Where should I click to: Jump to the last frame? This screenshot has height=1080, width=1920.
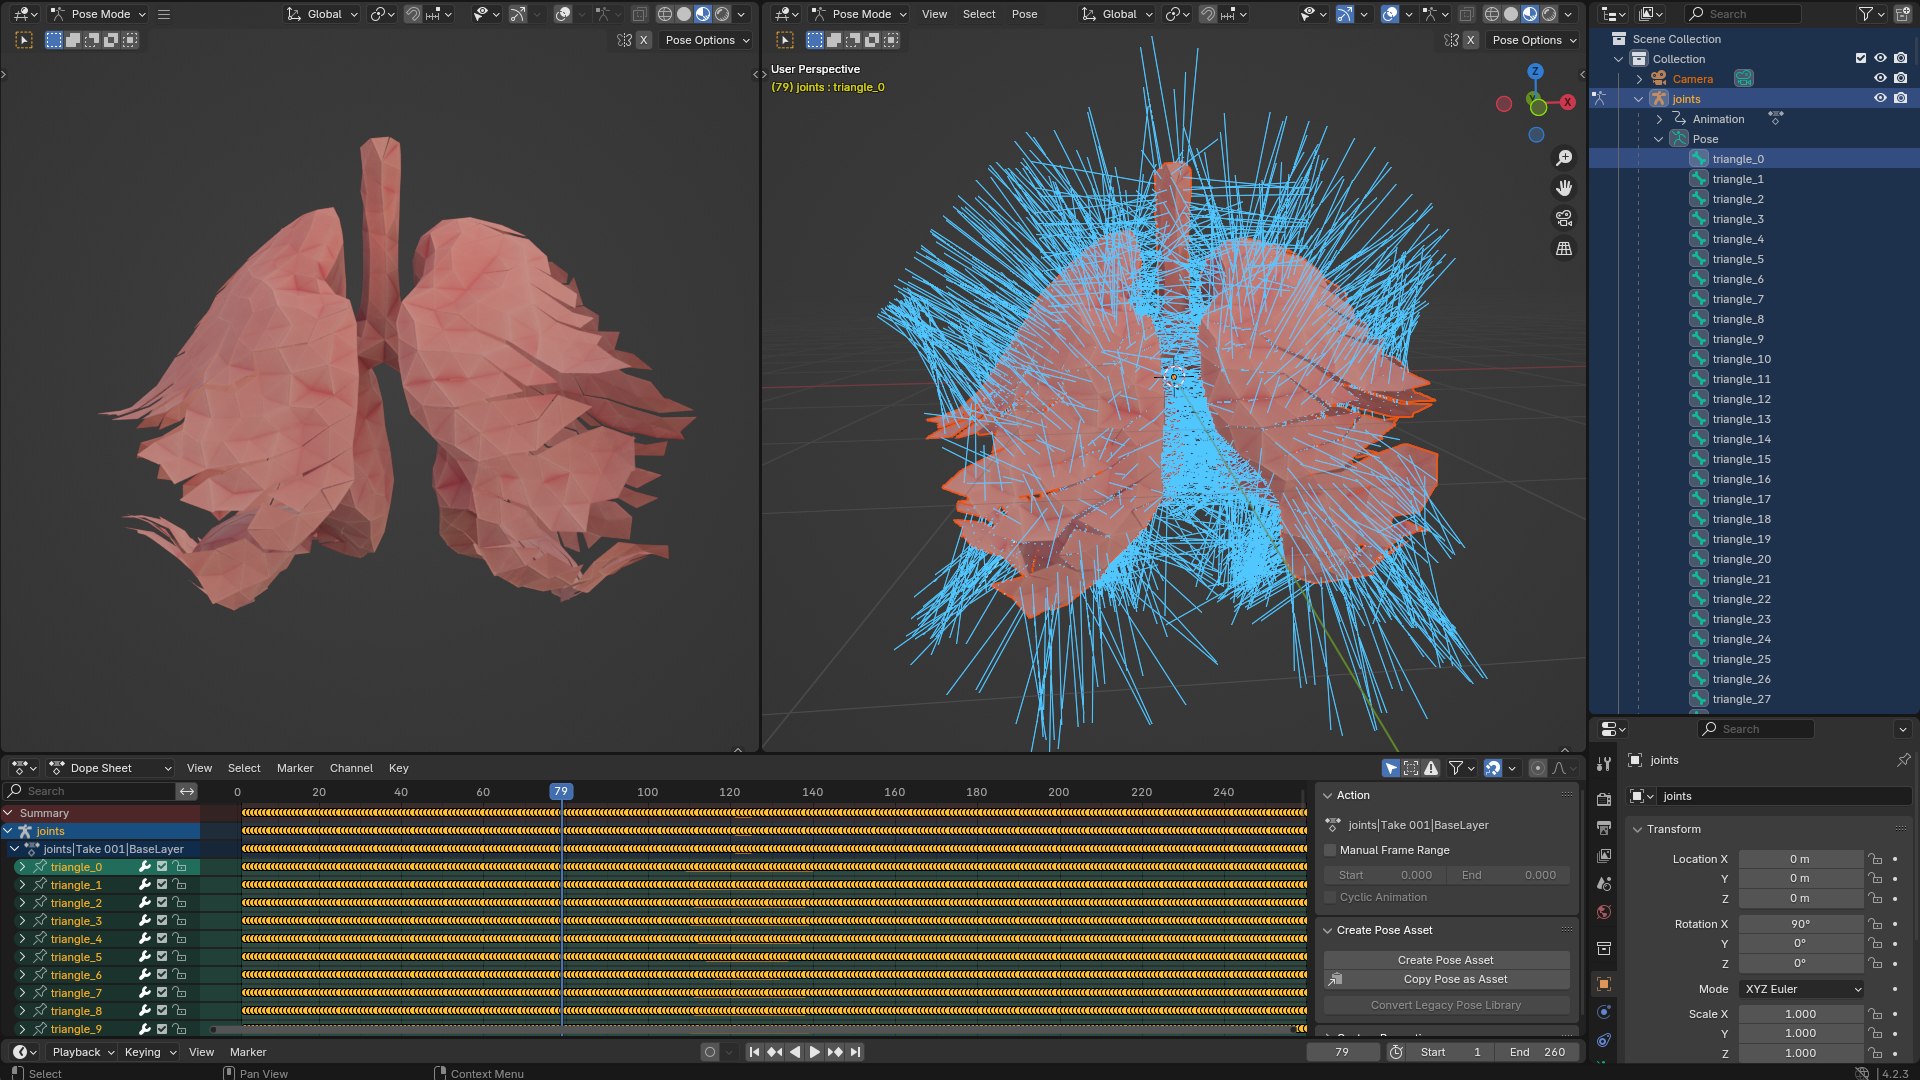click(855, 1052)
